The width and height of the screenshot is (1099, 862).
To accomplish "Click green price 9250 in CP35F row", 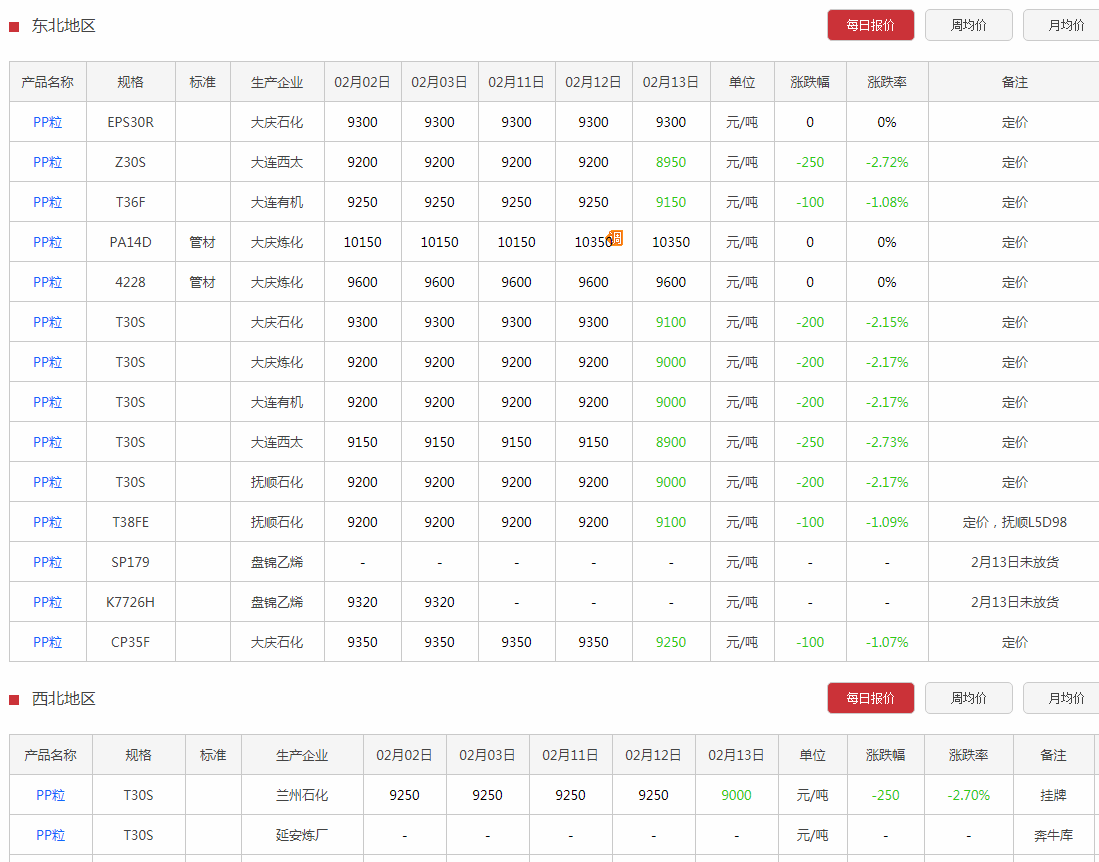I will pos(671,642).
